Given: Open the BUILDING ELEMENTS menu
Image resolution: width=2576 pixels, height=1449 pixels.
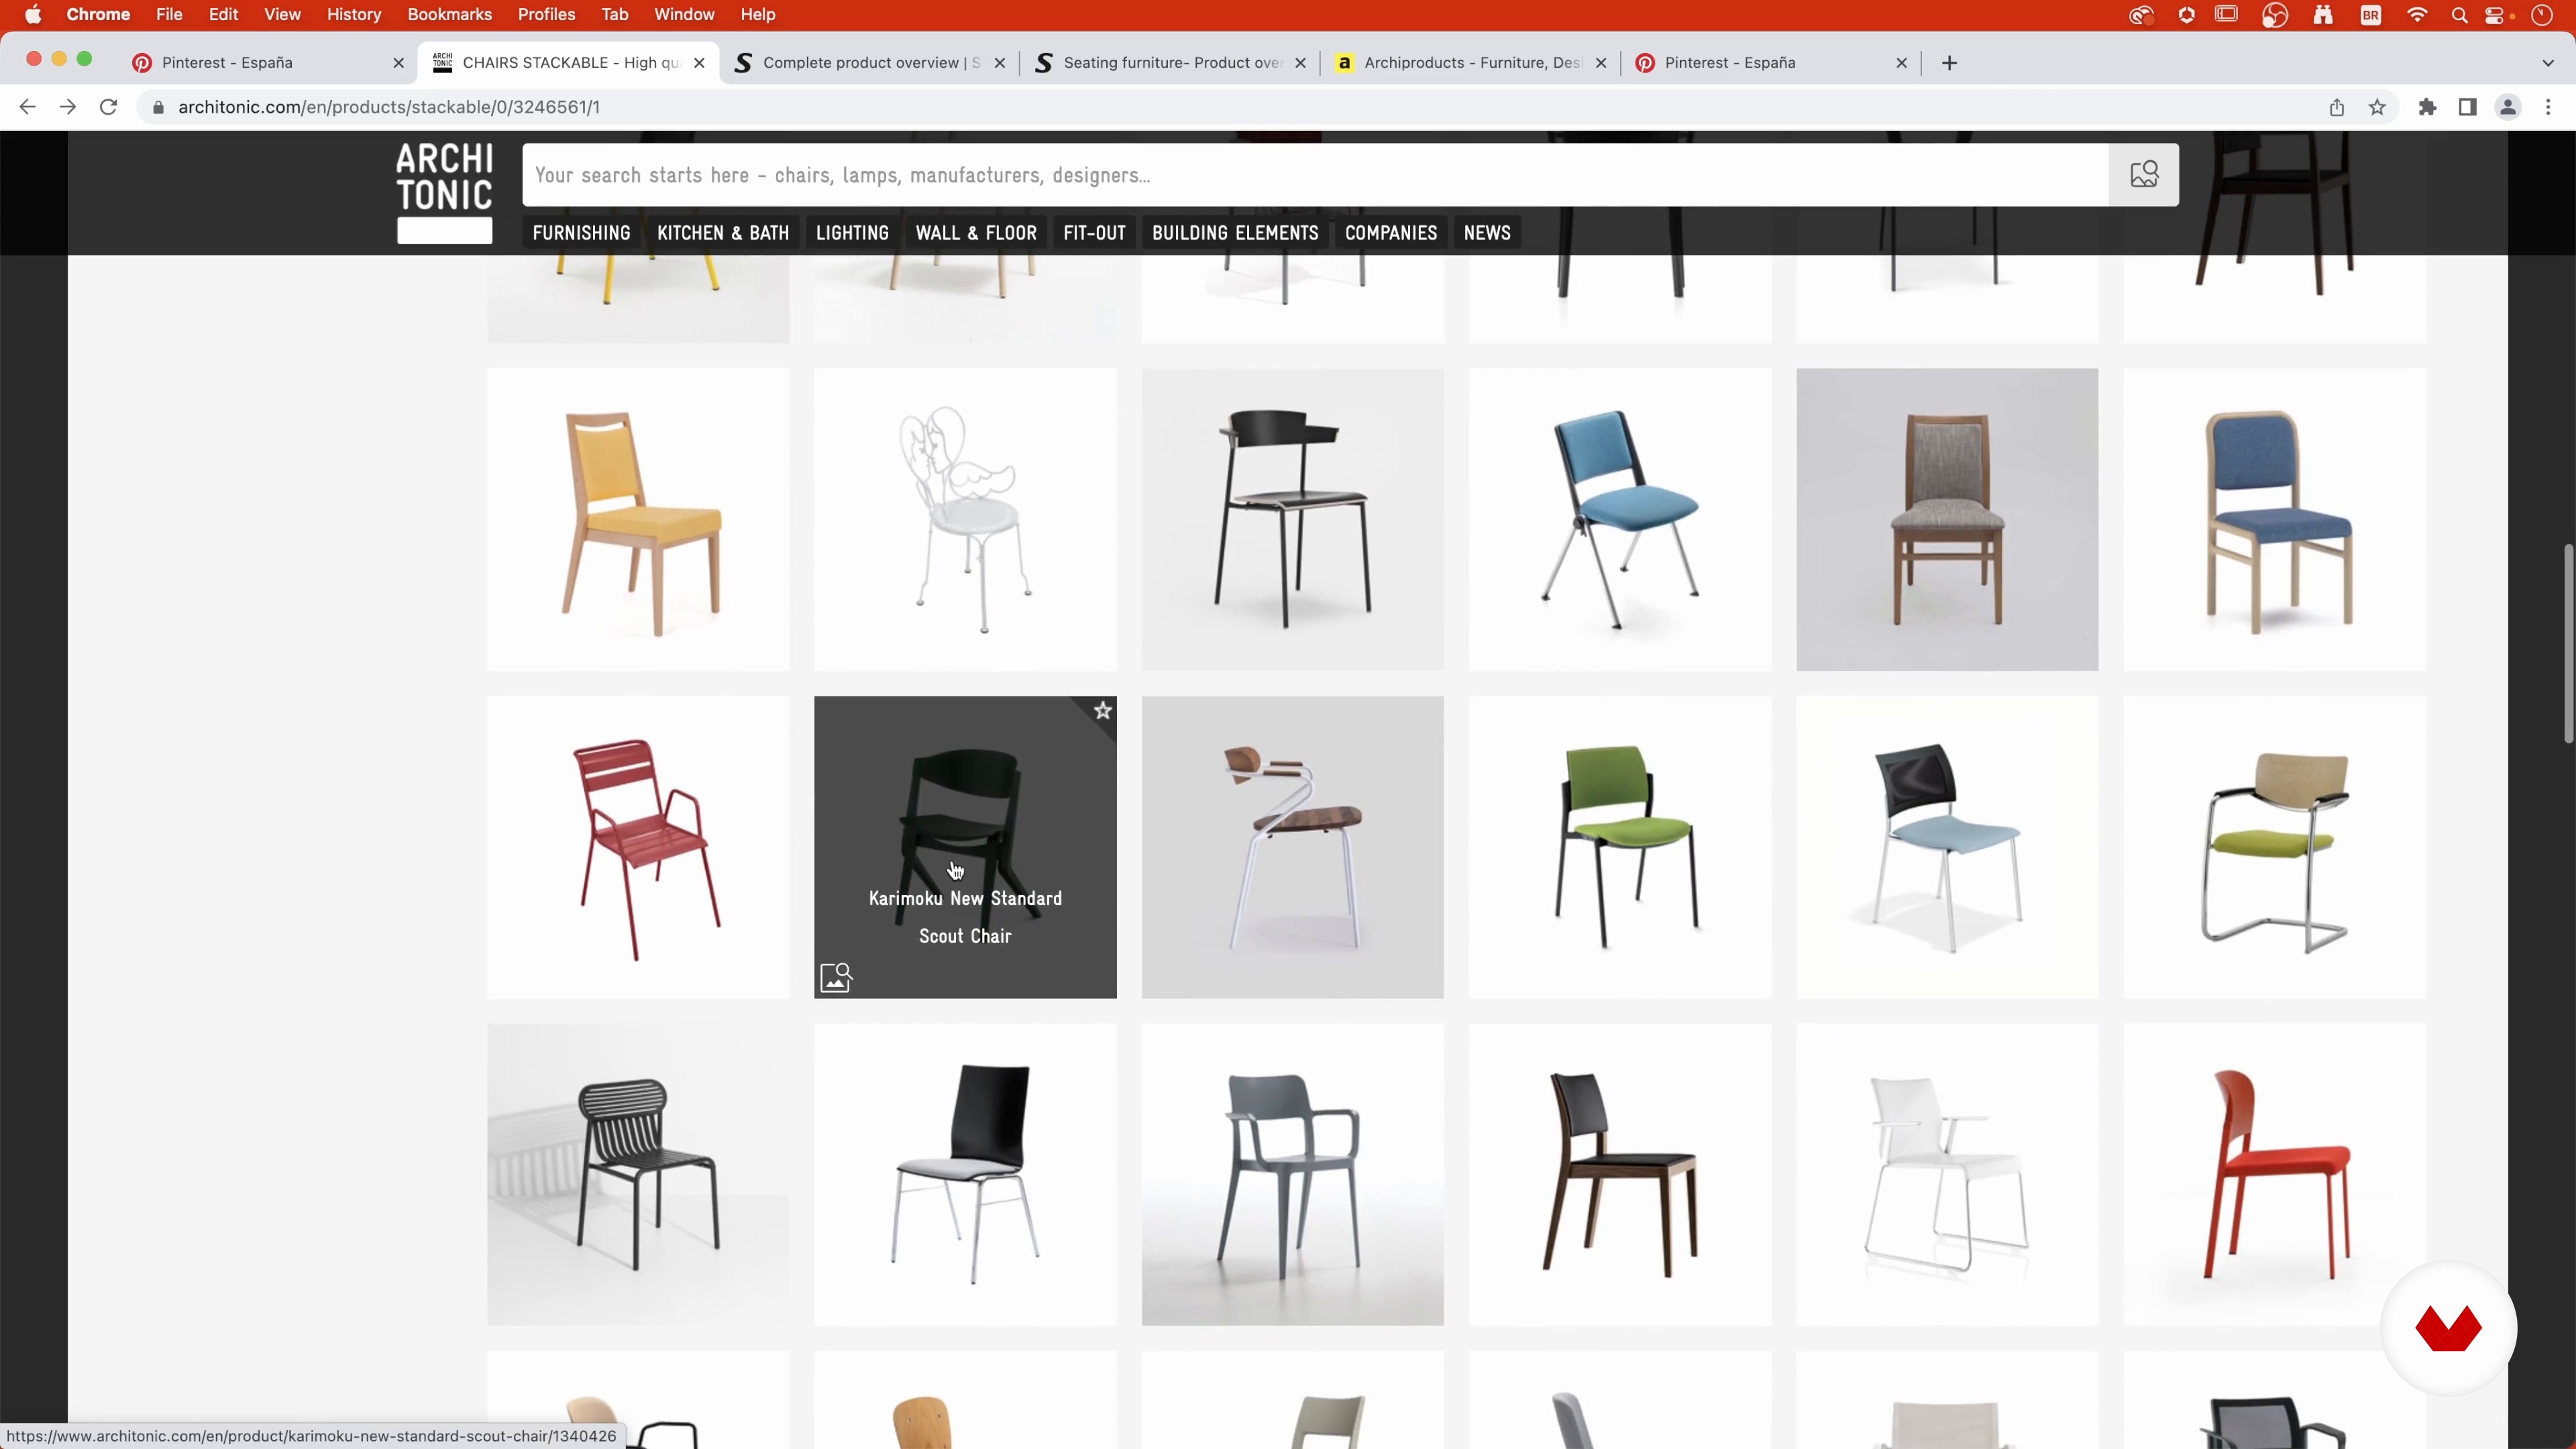Looking at the screenshot, I should coord(1235,233).
